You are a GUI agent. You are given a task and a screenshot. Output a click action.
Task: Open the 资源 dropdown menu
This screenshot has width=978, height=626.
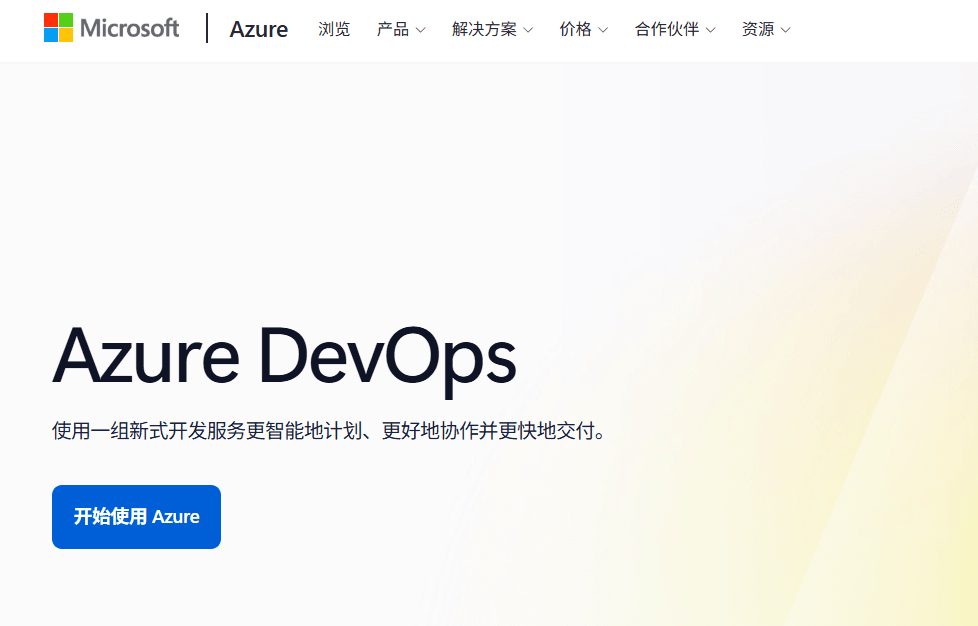click(x=766, y=29)
